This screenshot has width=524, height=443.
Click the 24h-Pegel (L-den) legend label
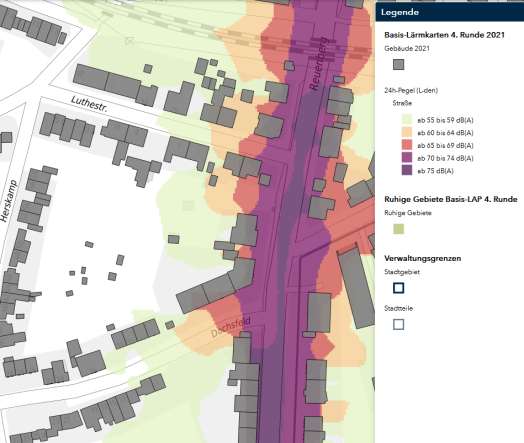411,90
